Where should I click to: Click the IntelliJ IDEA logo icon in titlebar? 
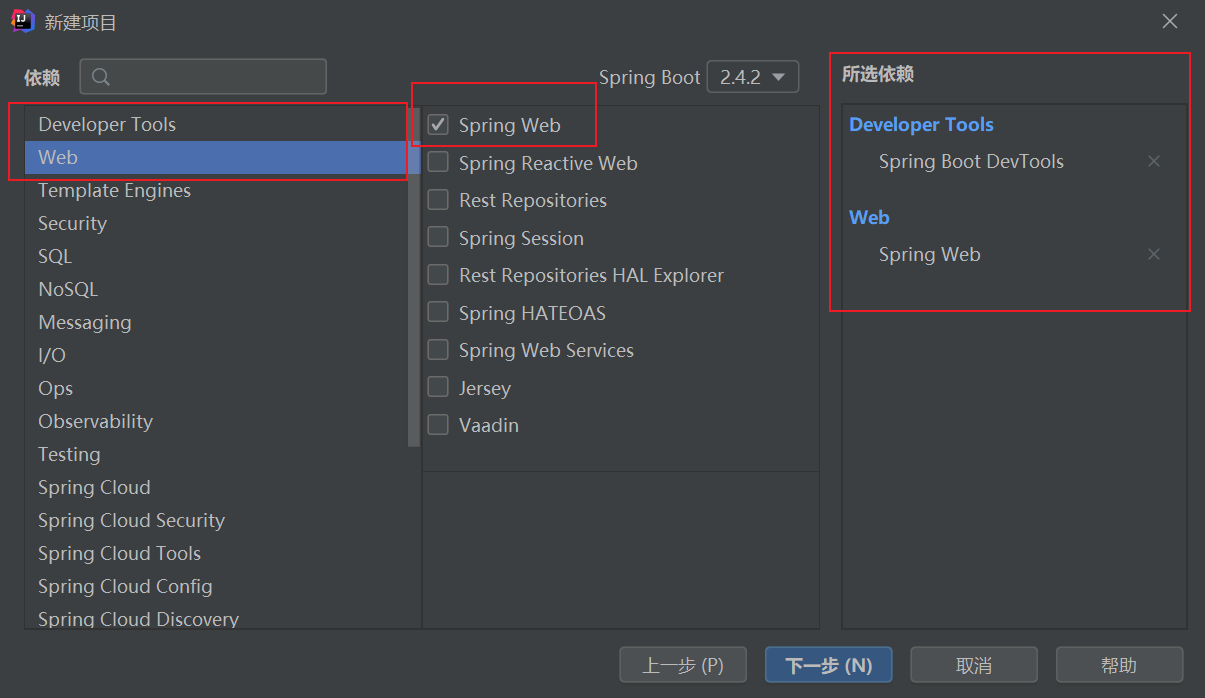(x=20, y=20)
